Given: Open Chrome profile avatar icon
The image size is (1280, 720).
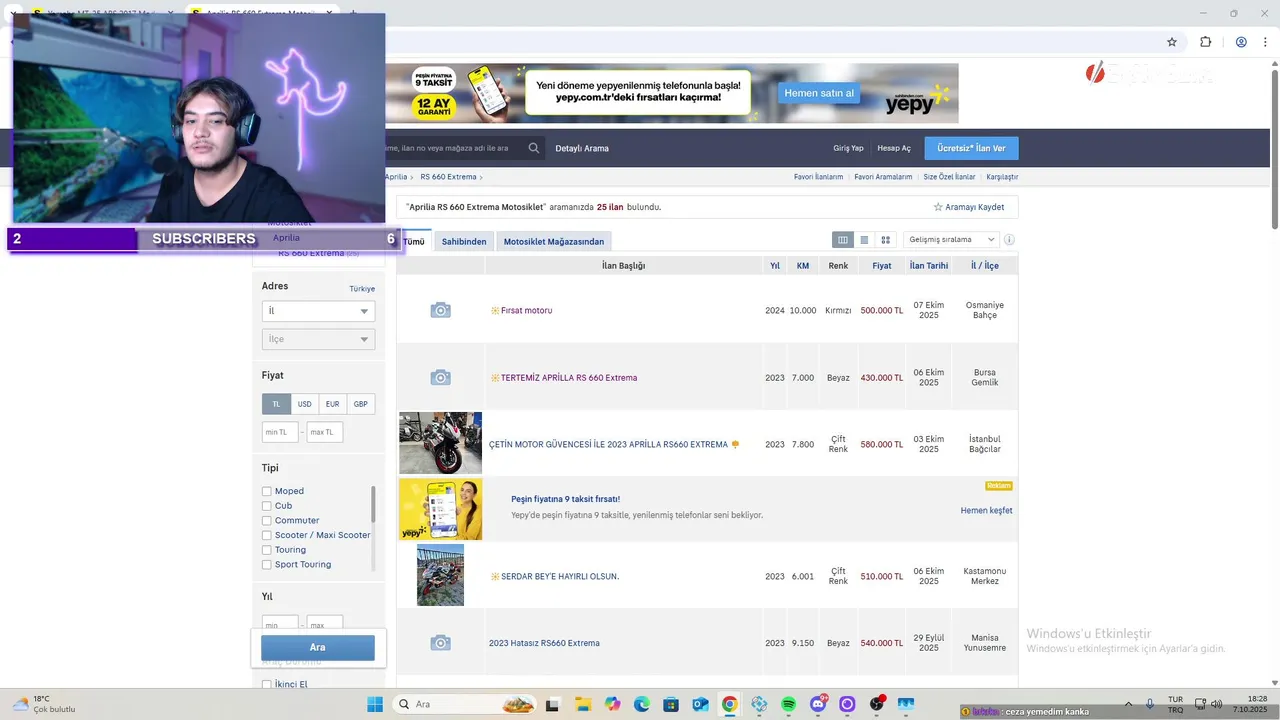Looking at the screenshot, I should pyautogui.click(x=1241, y=42).
